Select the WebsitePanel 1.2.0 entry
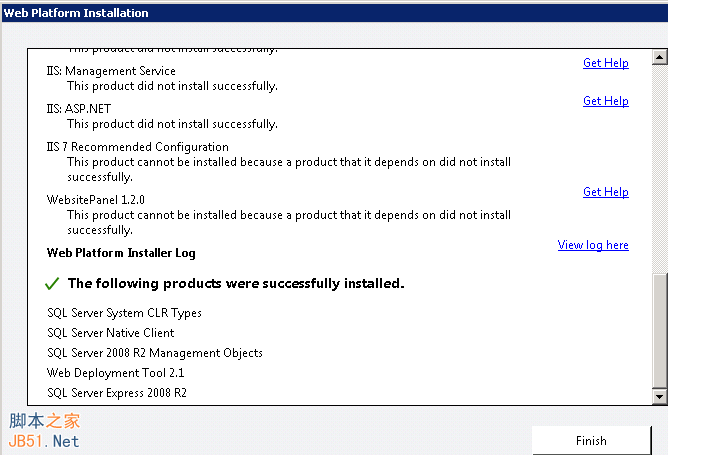Viewport: 720px width, 455px height. tap(95, 200)
